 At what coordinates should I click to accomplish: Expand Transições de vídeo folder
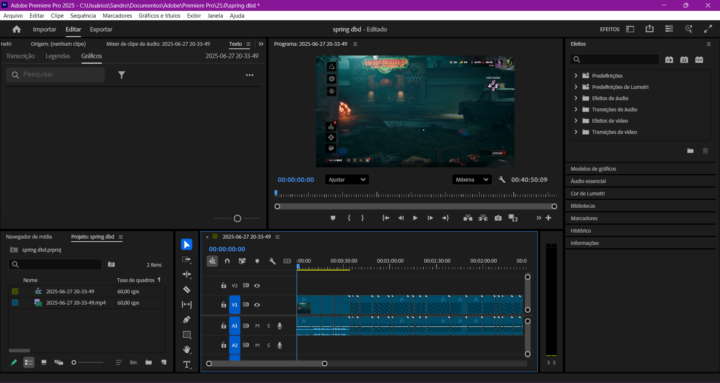[x=576, y=132]
